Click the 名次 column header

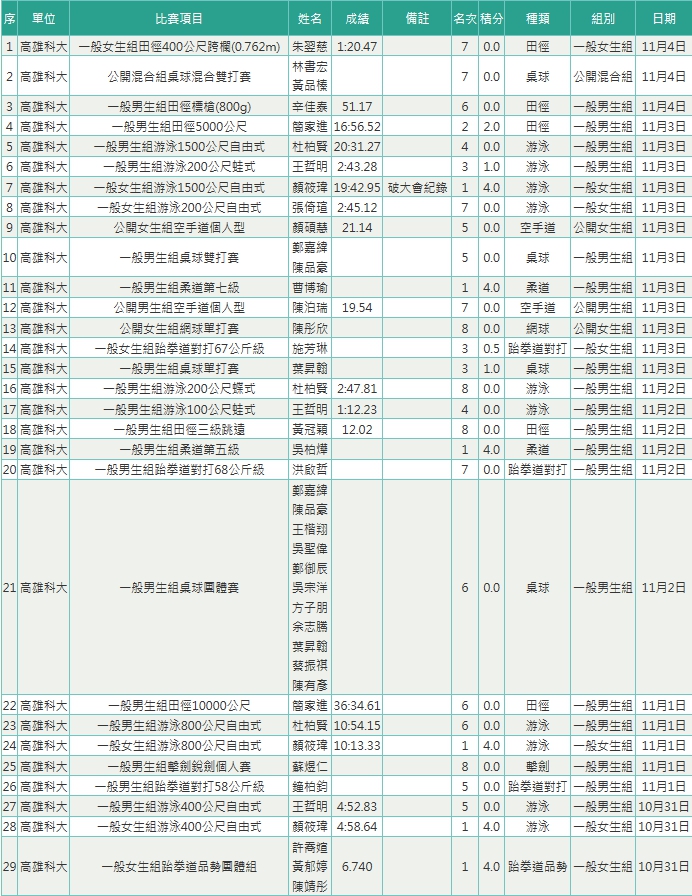[x=465, y=19]
